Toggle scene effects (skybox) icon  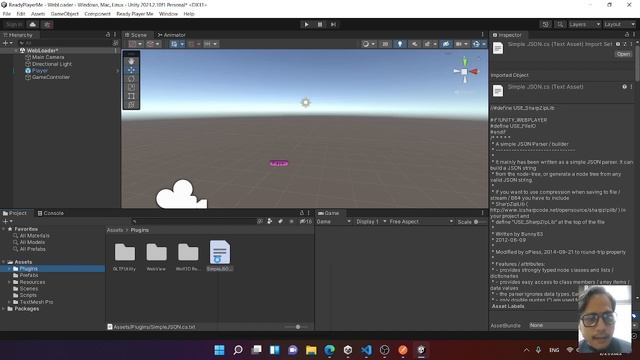[427, 44]
